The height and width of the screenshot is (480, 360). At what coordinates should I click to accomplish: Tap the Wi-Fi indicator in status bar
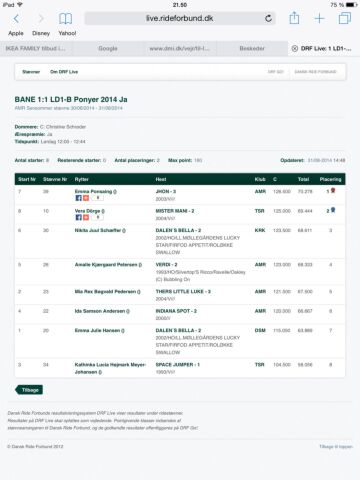pyautogui.click(x=20, y=5)
